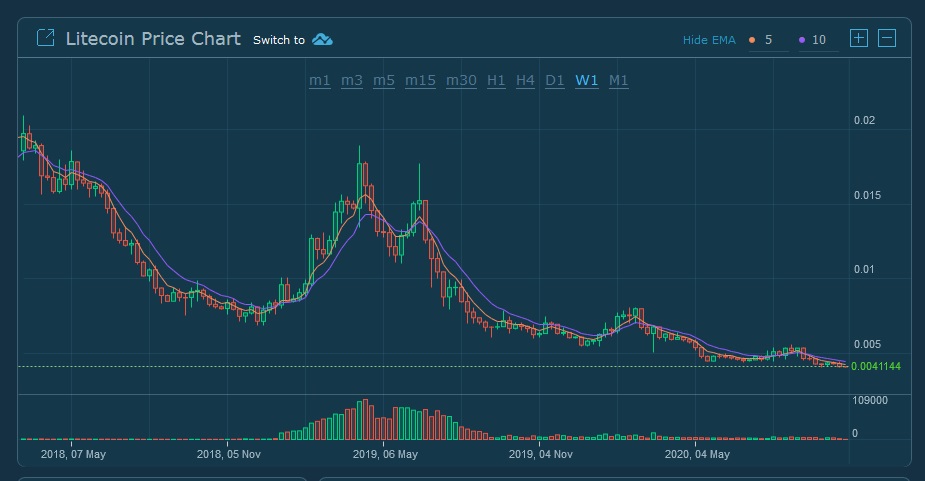This screenshot has width=925, height=481.
Task: Click the 2020, 04 May date label
Action: 697,454
